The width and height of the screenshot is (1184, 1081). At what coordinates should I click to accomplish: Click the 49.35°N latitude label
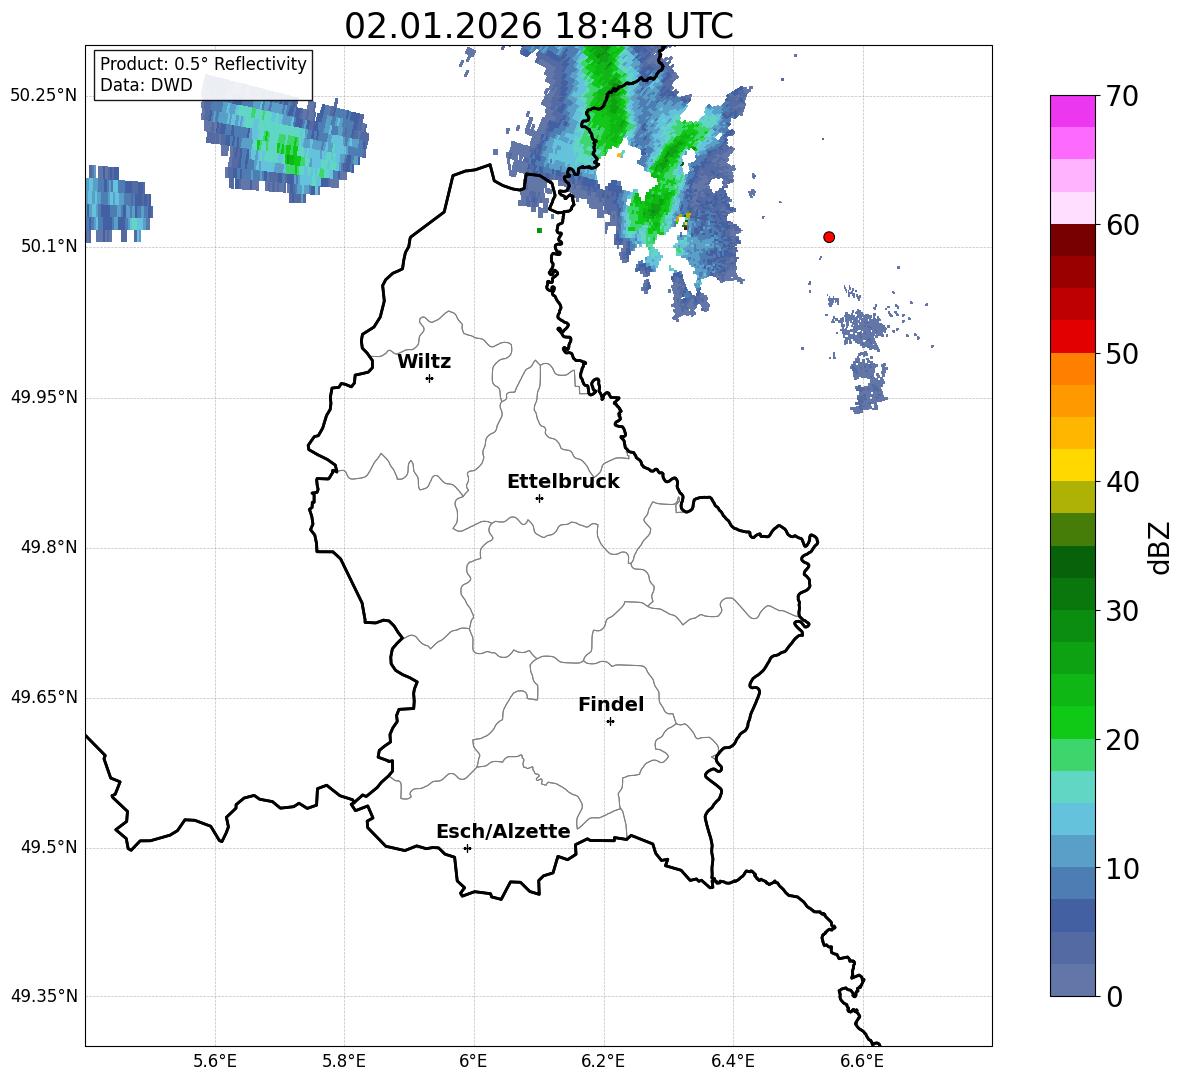click(44, 996)
